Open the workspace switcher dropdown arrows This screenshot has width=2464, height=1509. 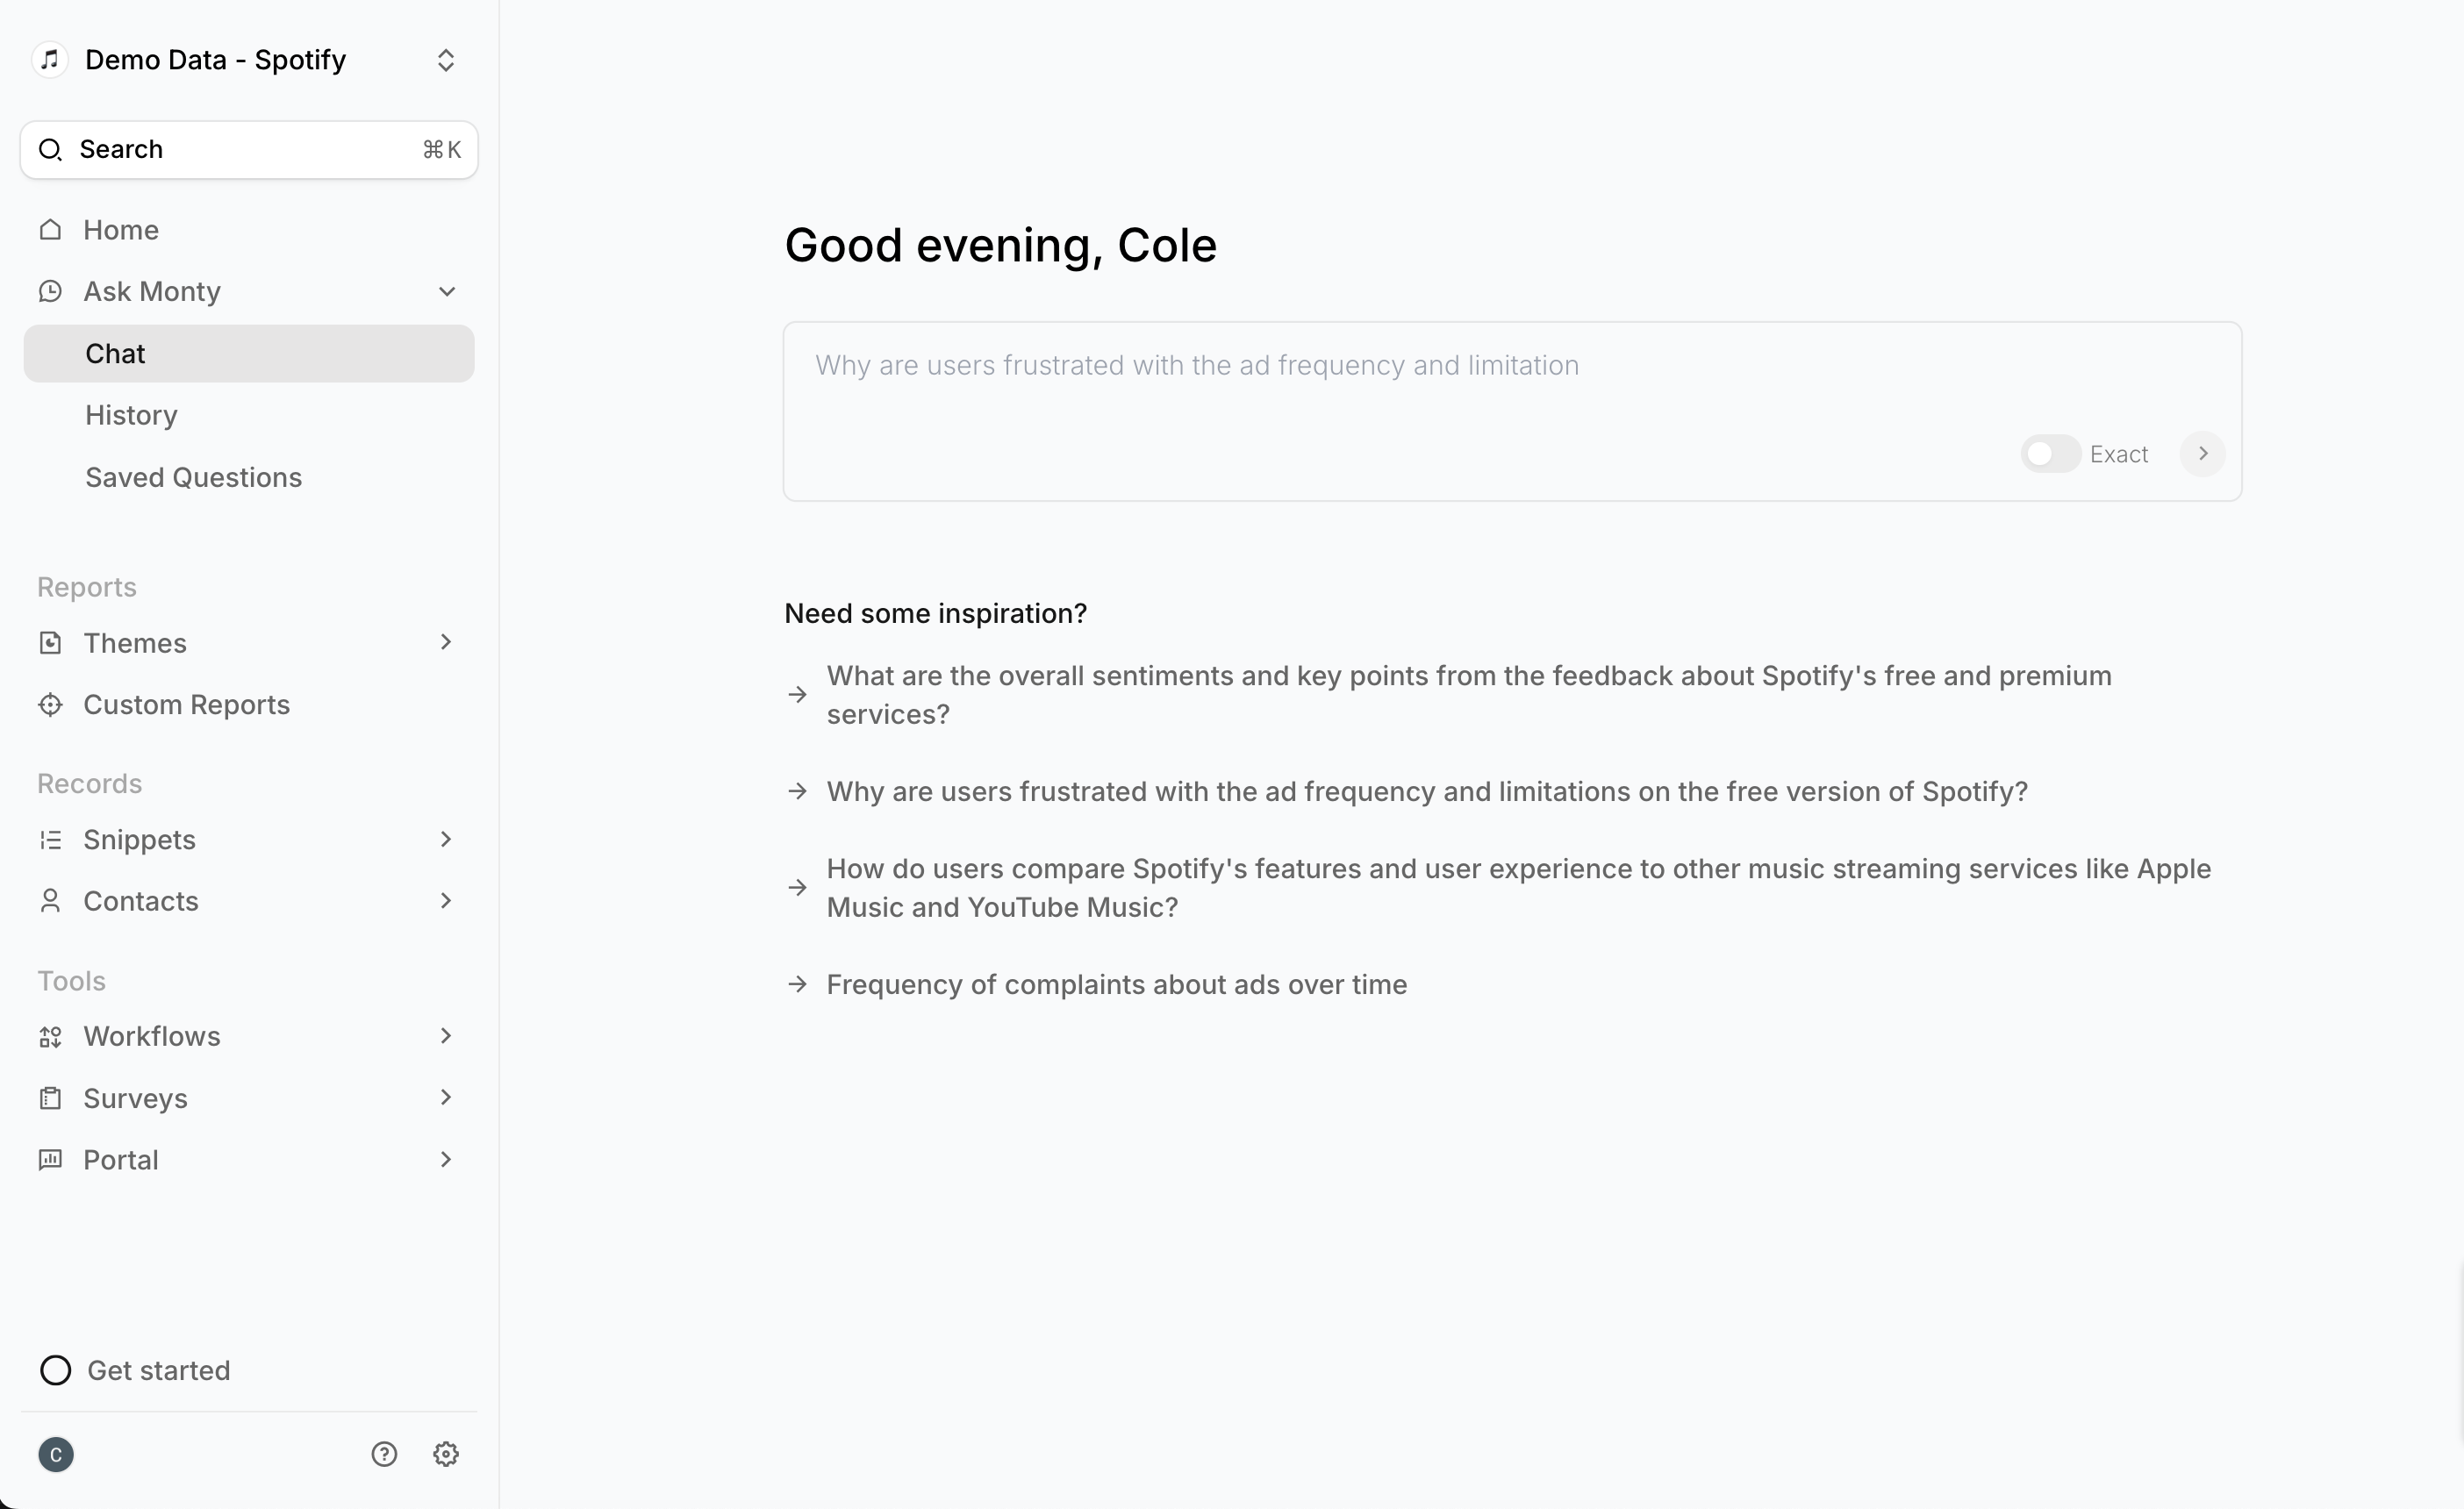(446, 60)
